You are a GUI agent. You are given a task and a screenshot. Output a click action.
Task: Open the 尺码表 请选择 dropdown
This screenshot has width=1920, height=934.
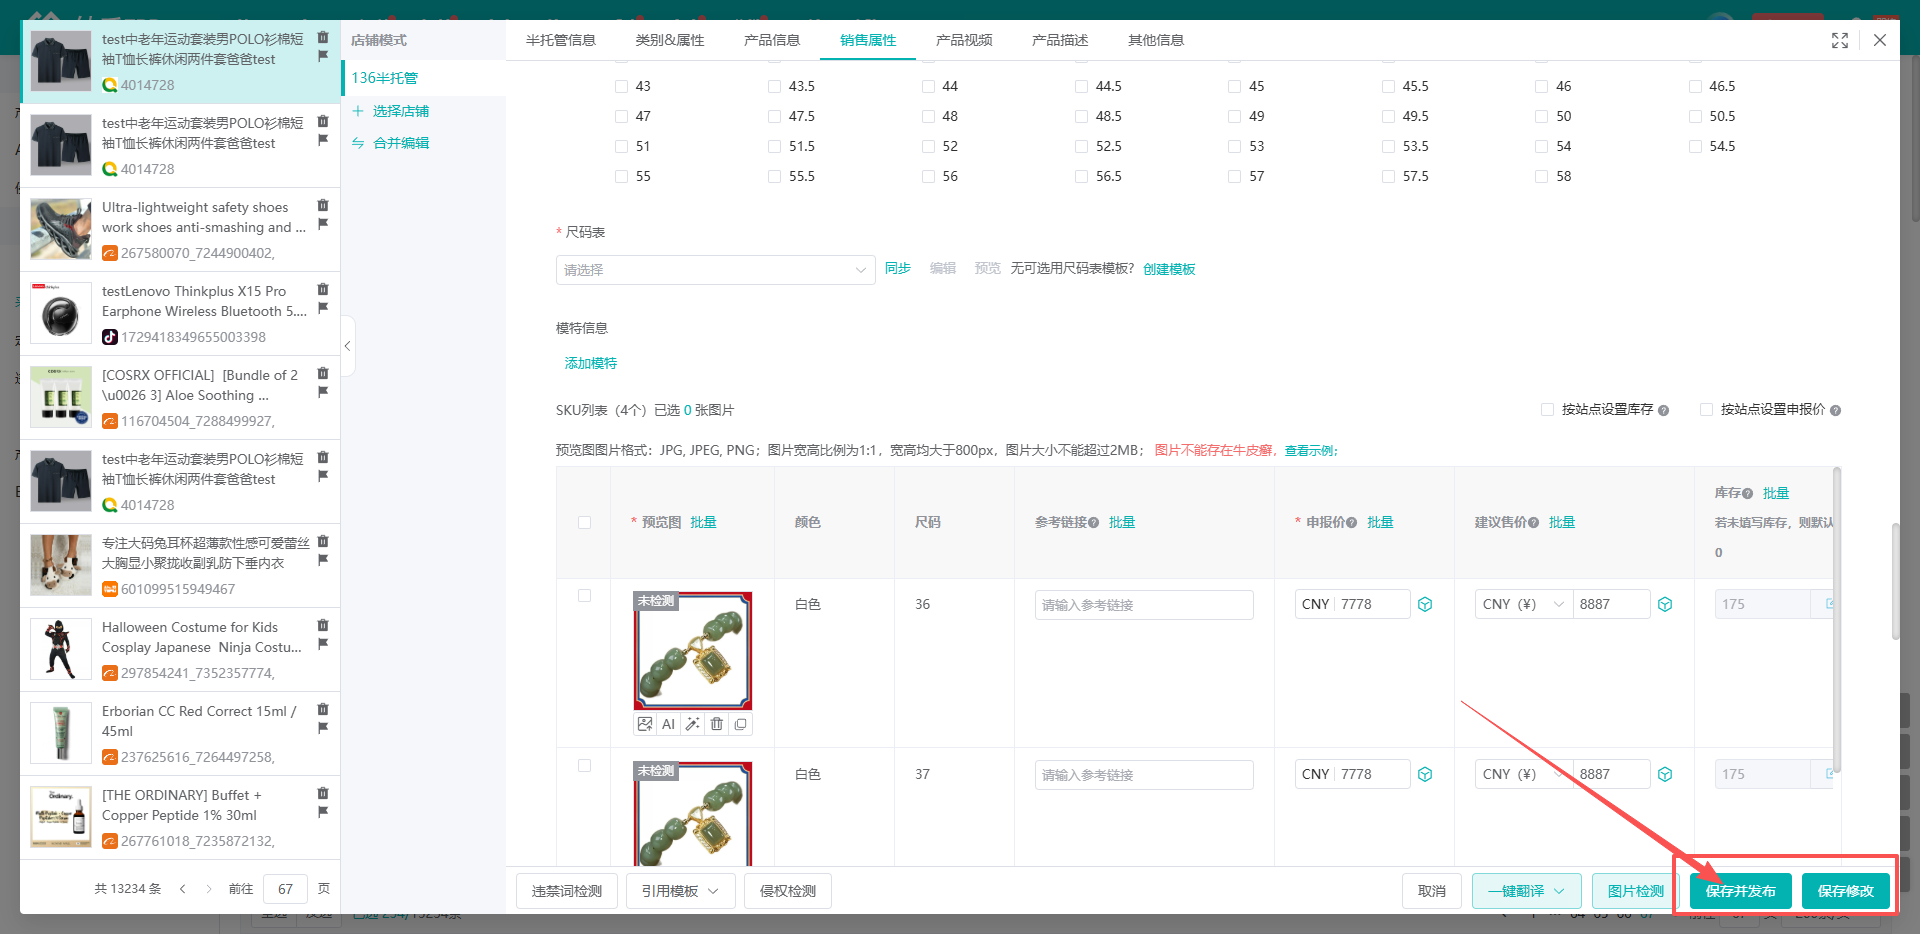715,270
